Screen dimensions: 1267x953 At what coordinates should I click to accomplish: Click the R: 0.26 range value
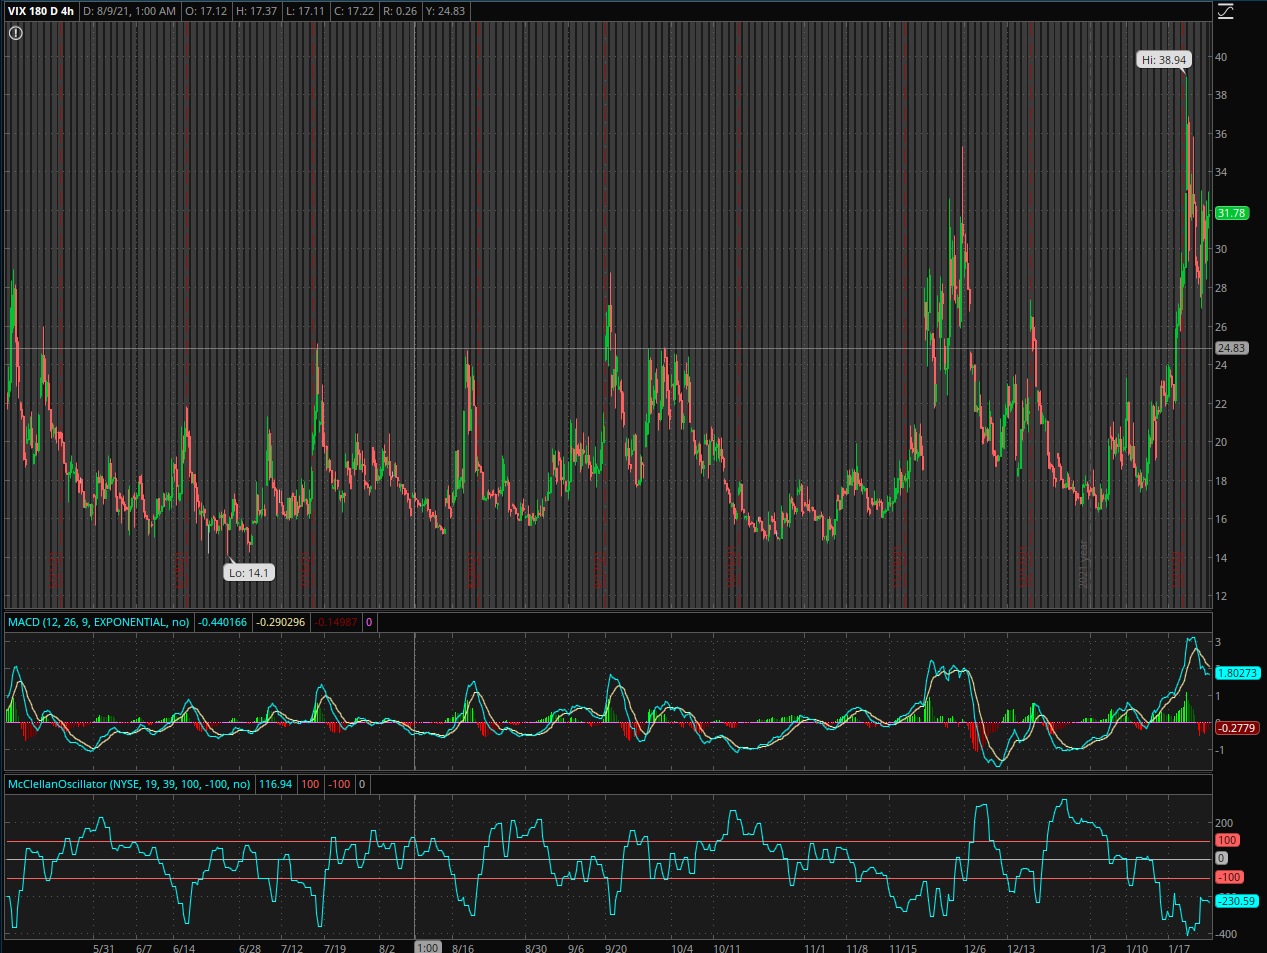(399, 11)
